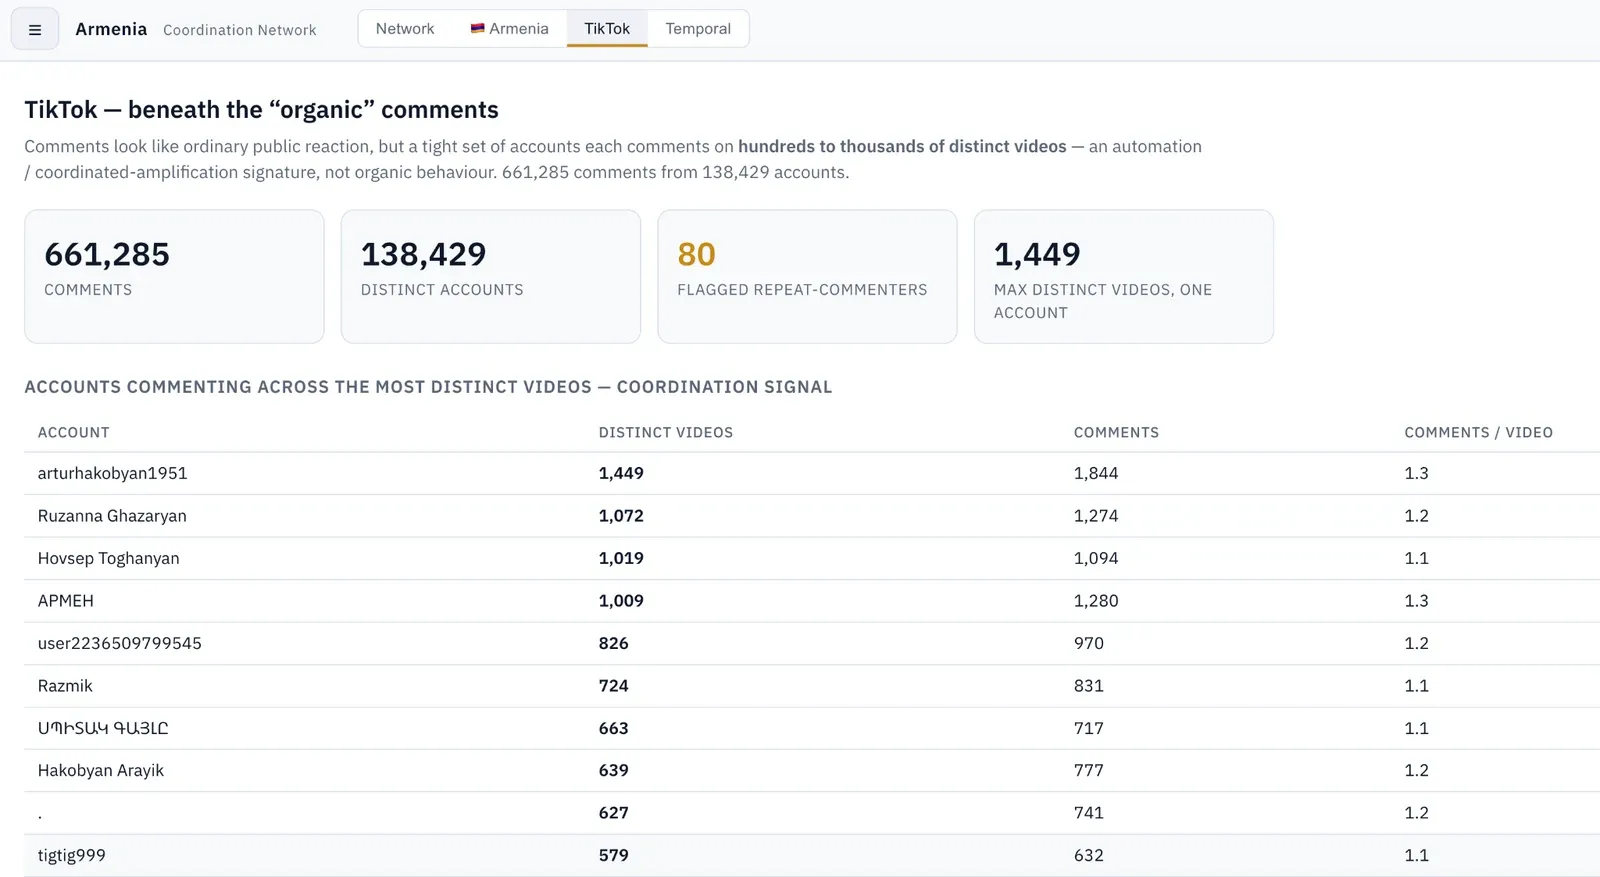Click comments value 632
Image resolution: width=1600 pixels, height=877 pixels.
click(x=1089, y=855)
